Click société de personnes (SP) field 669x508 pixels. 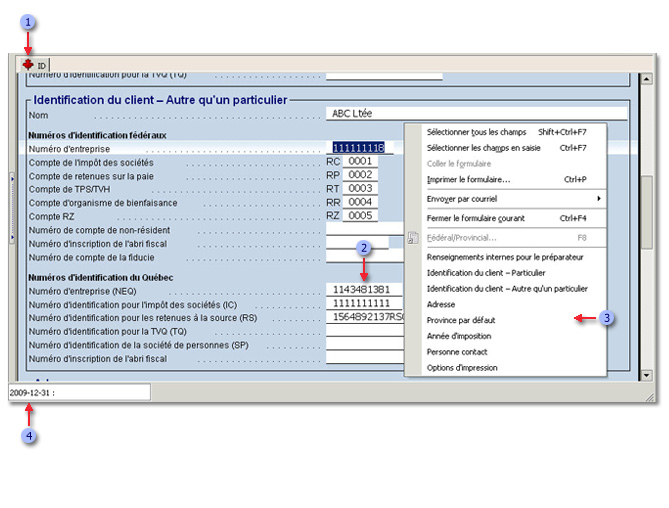point(365,345)
